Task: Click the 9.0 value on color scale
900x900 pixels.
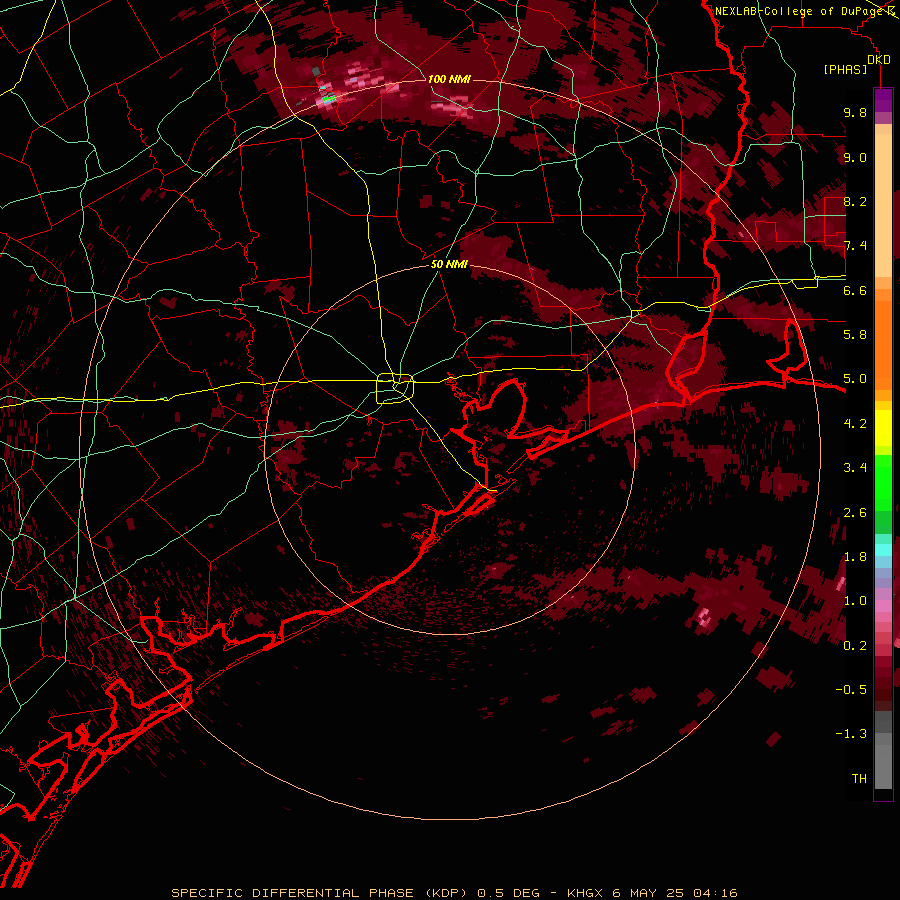Action: pos(855,158)
